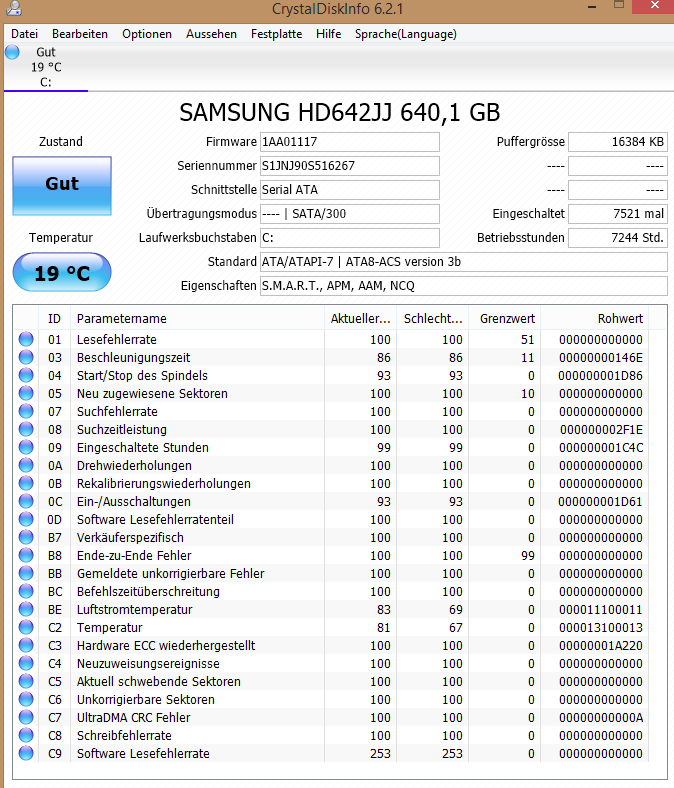Click the Firmware field 1AA01117
The height and width of the screenshot is (788, 674).
(x=349, y=142)
